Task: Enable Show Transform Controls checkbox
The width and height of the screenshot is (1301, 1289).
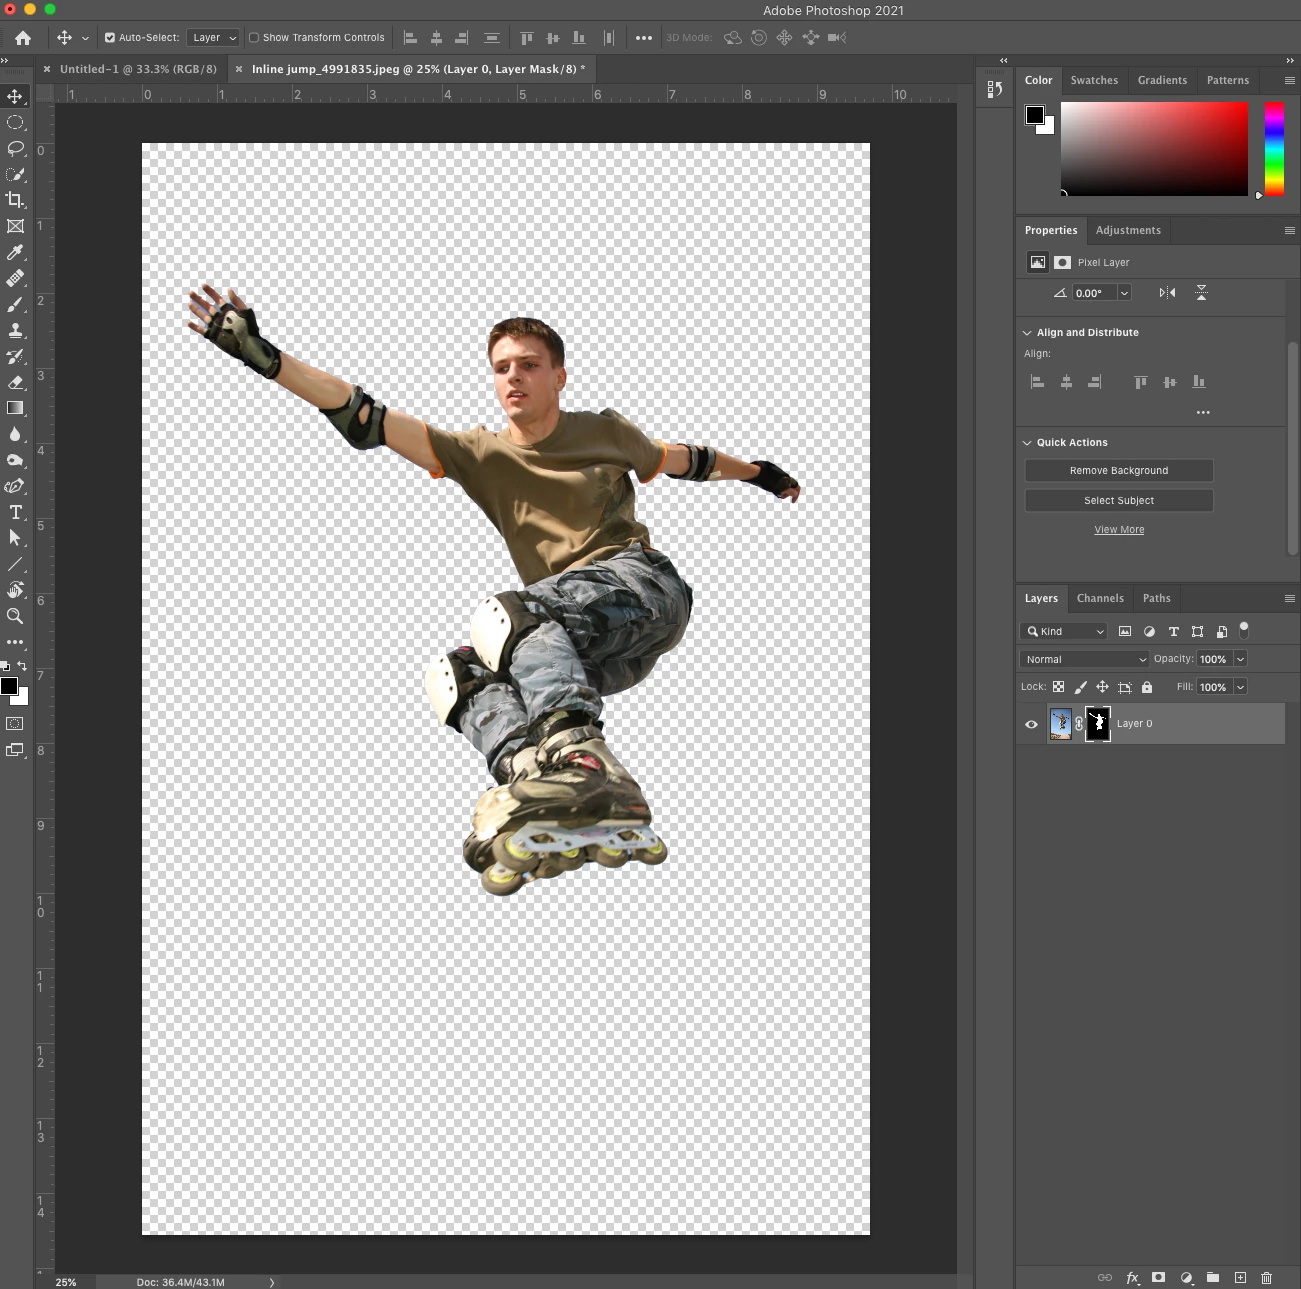Action: click(254, 38)
